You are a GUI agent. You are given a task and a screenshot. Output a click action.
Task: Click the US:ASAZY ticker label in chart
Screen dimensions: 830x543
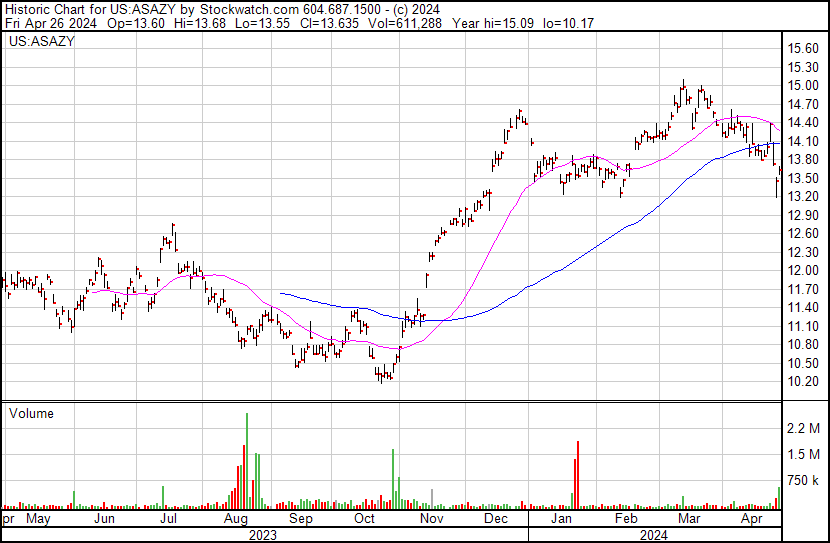point(42,41)
